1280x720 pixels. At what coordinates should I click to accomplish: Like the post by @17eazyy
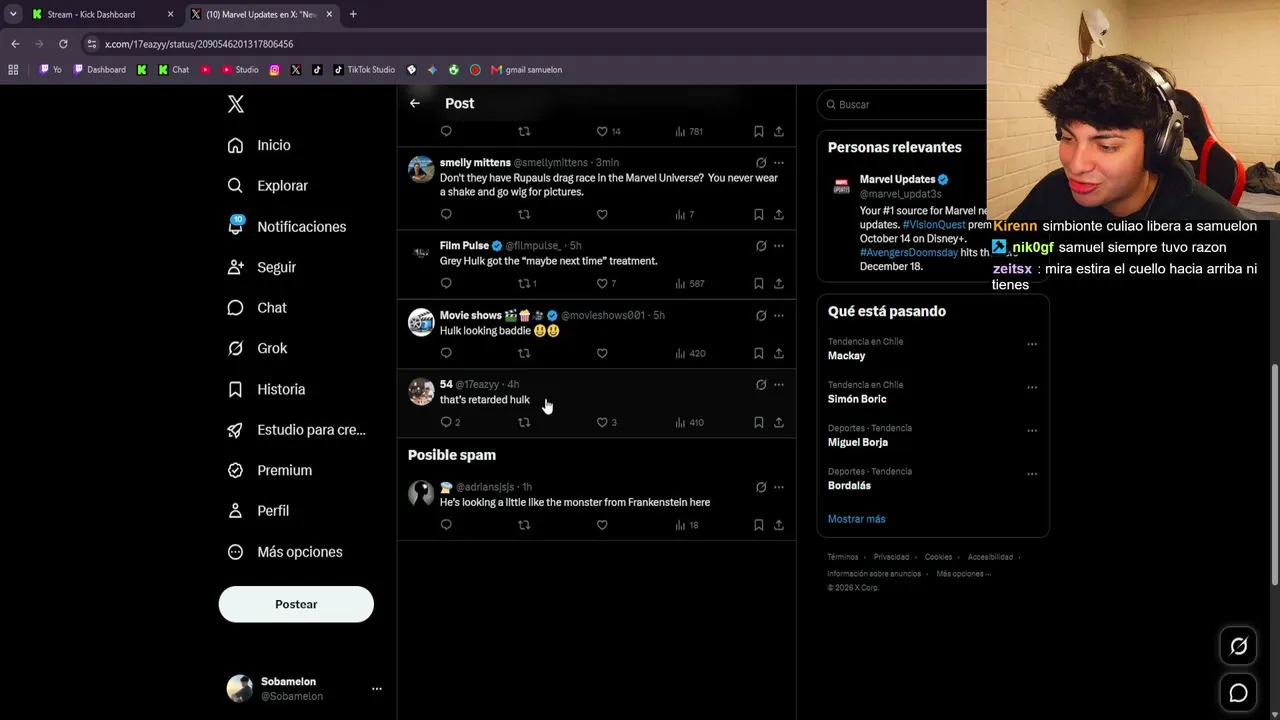click(606, 422)
